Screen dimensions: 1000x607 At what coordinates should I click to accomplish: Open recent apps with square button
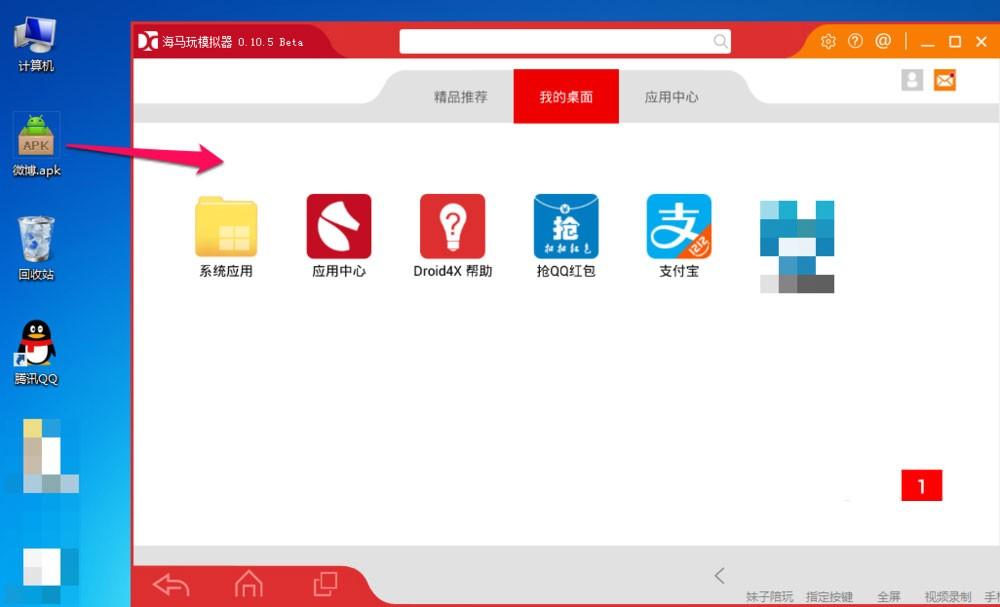pos(325,583)
